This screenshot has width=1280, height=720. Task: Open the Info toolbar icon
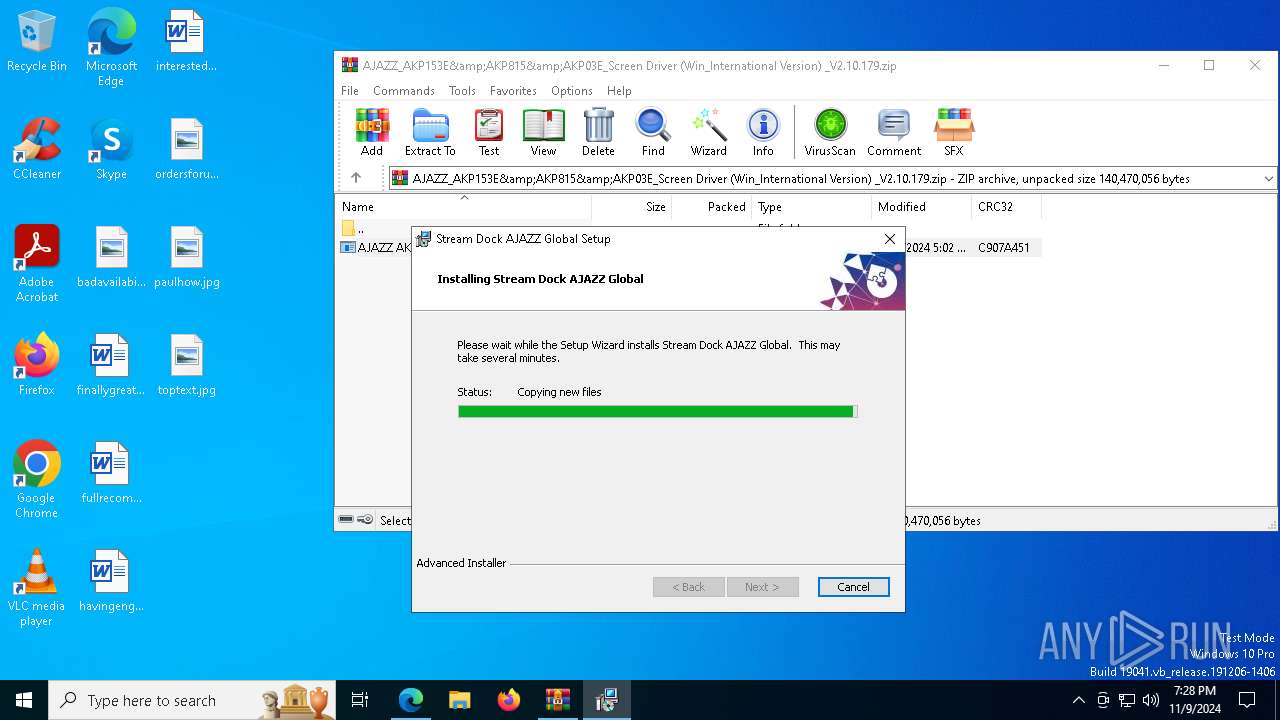point(763,133)
